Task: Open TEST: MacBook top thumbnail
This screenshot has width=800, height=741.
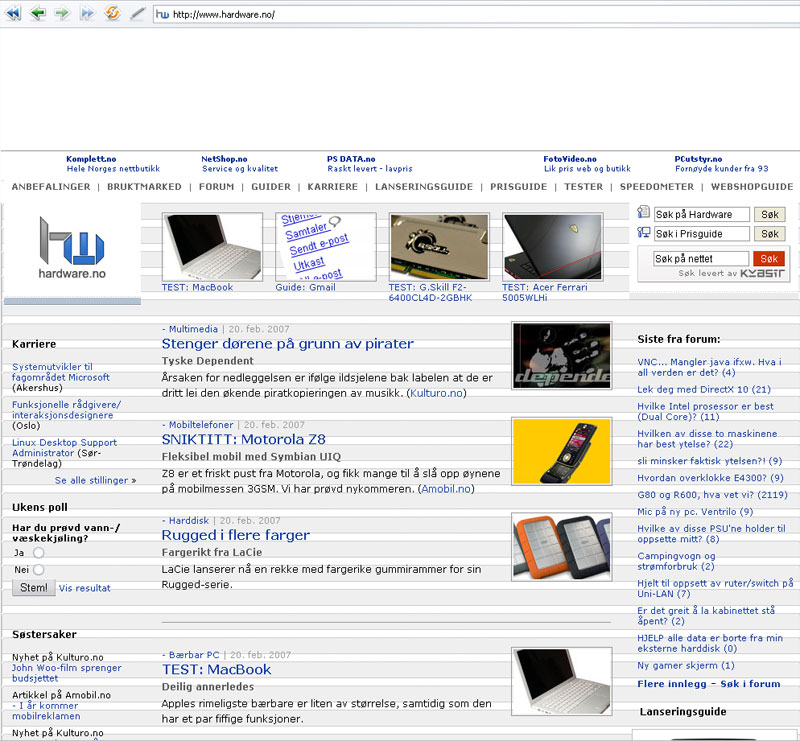Action: pos(212,247)
